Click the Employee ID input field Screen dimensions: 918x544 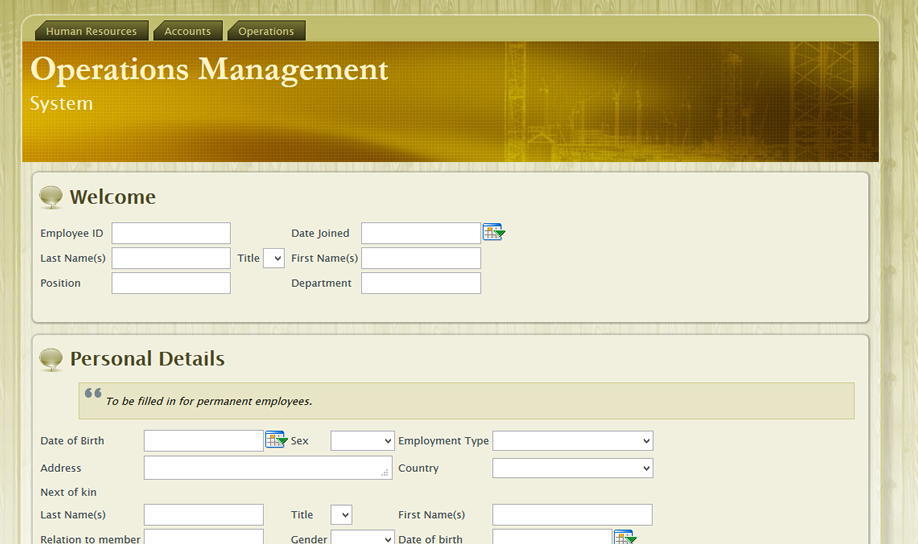tap(171, 233)
